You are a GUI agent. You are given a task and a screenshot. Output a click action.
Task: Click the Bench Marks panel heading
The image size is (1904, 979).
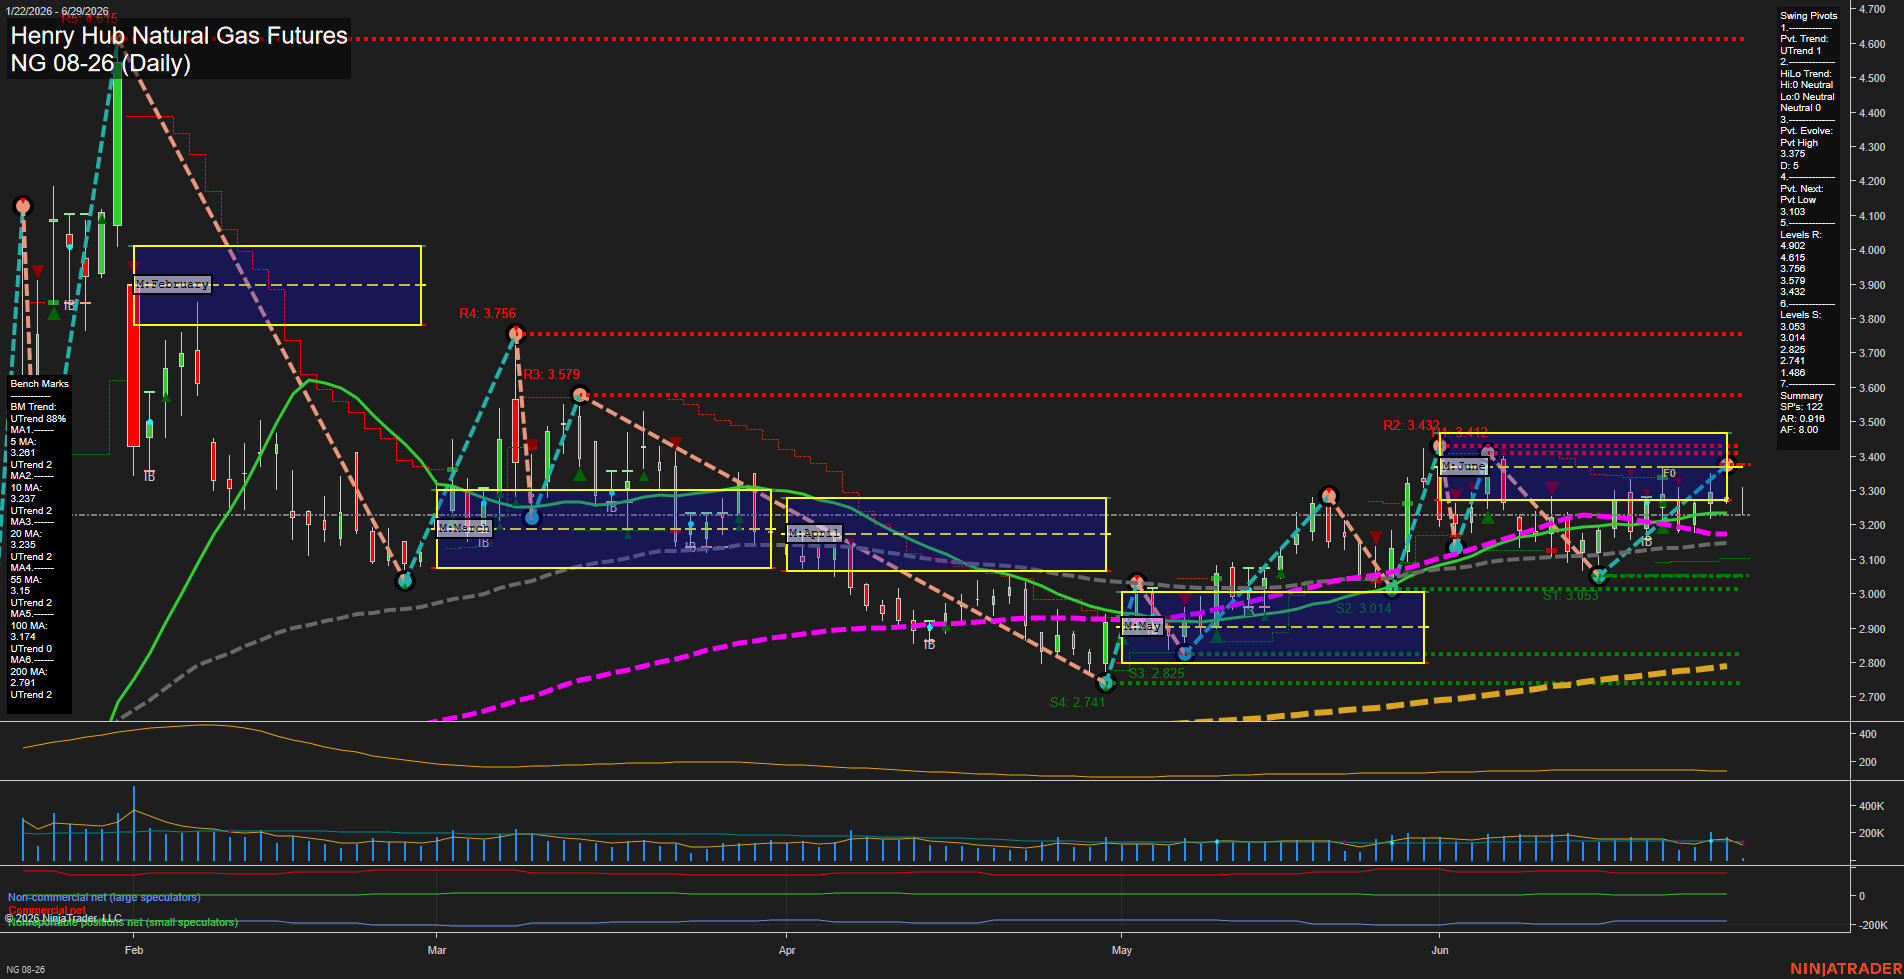[40, 384]
